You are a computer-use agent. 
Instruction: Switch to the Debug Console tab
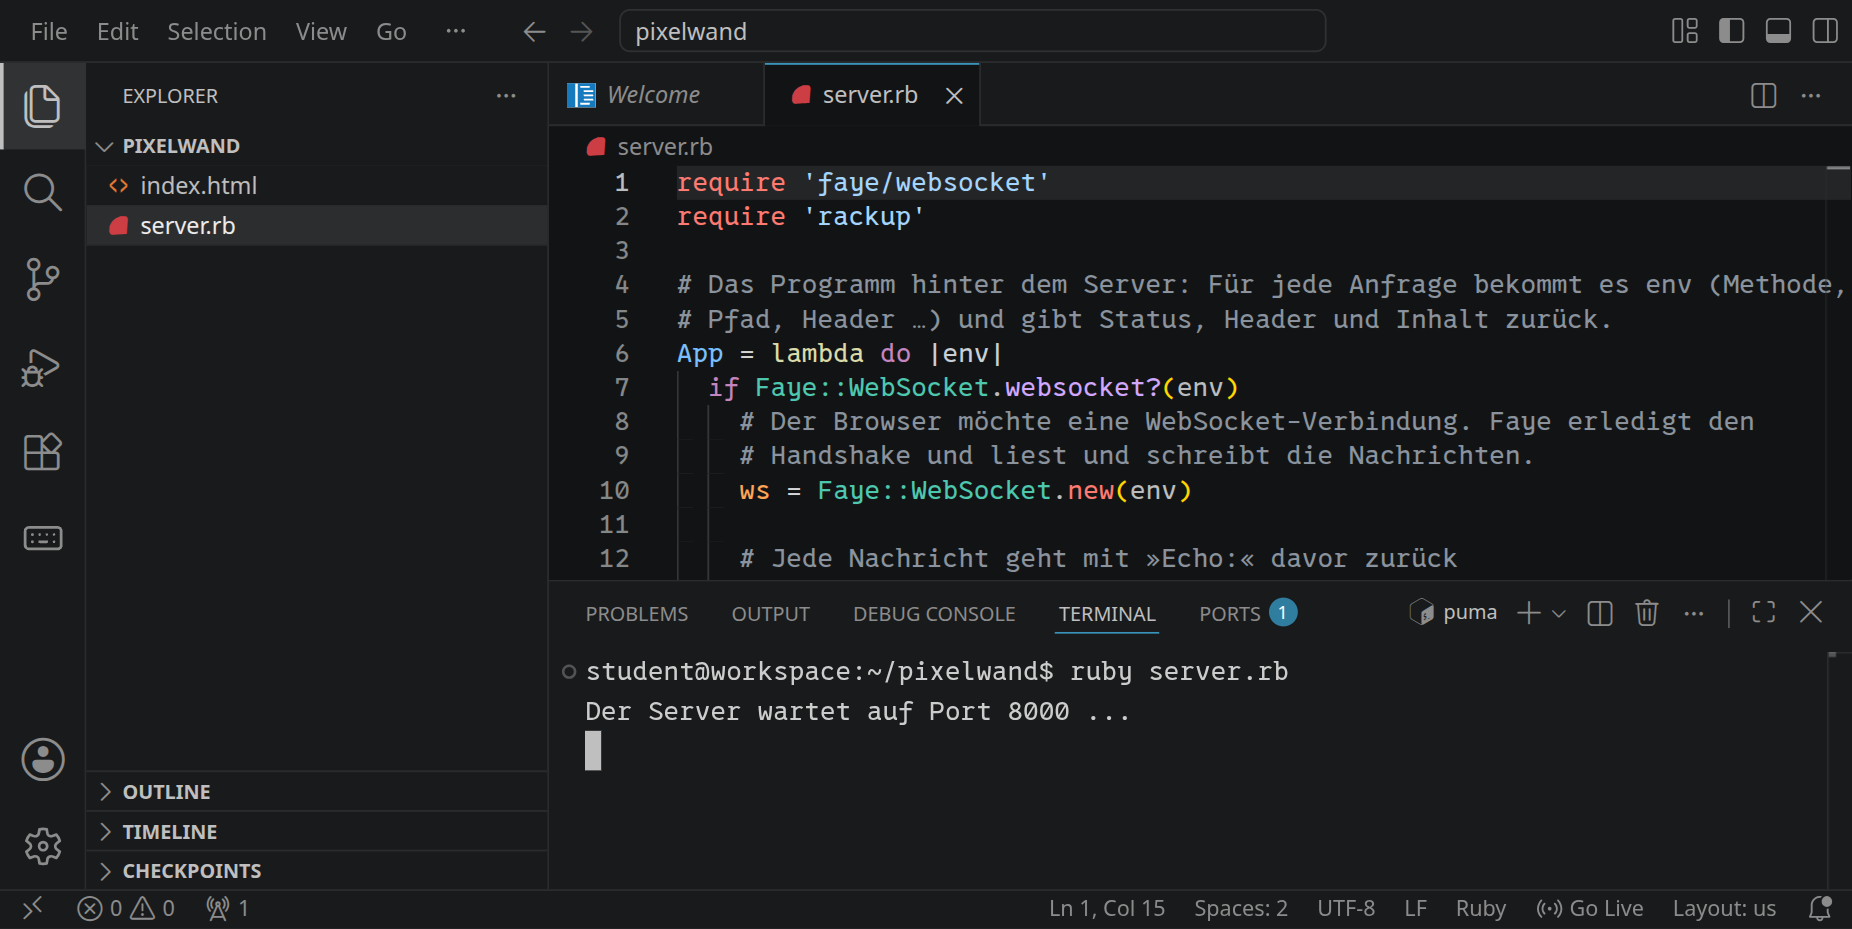click(934, 614)
